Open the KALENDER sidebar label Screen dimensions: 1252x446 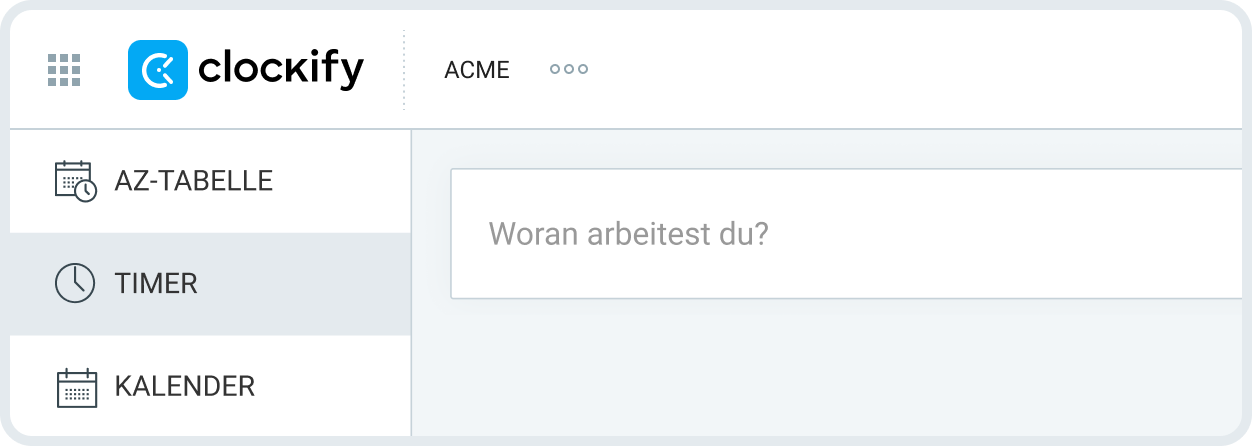click(x=185, y=386)
